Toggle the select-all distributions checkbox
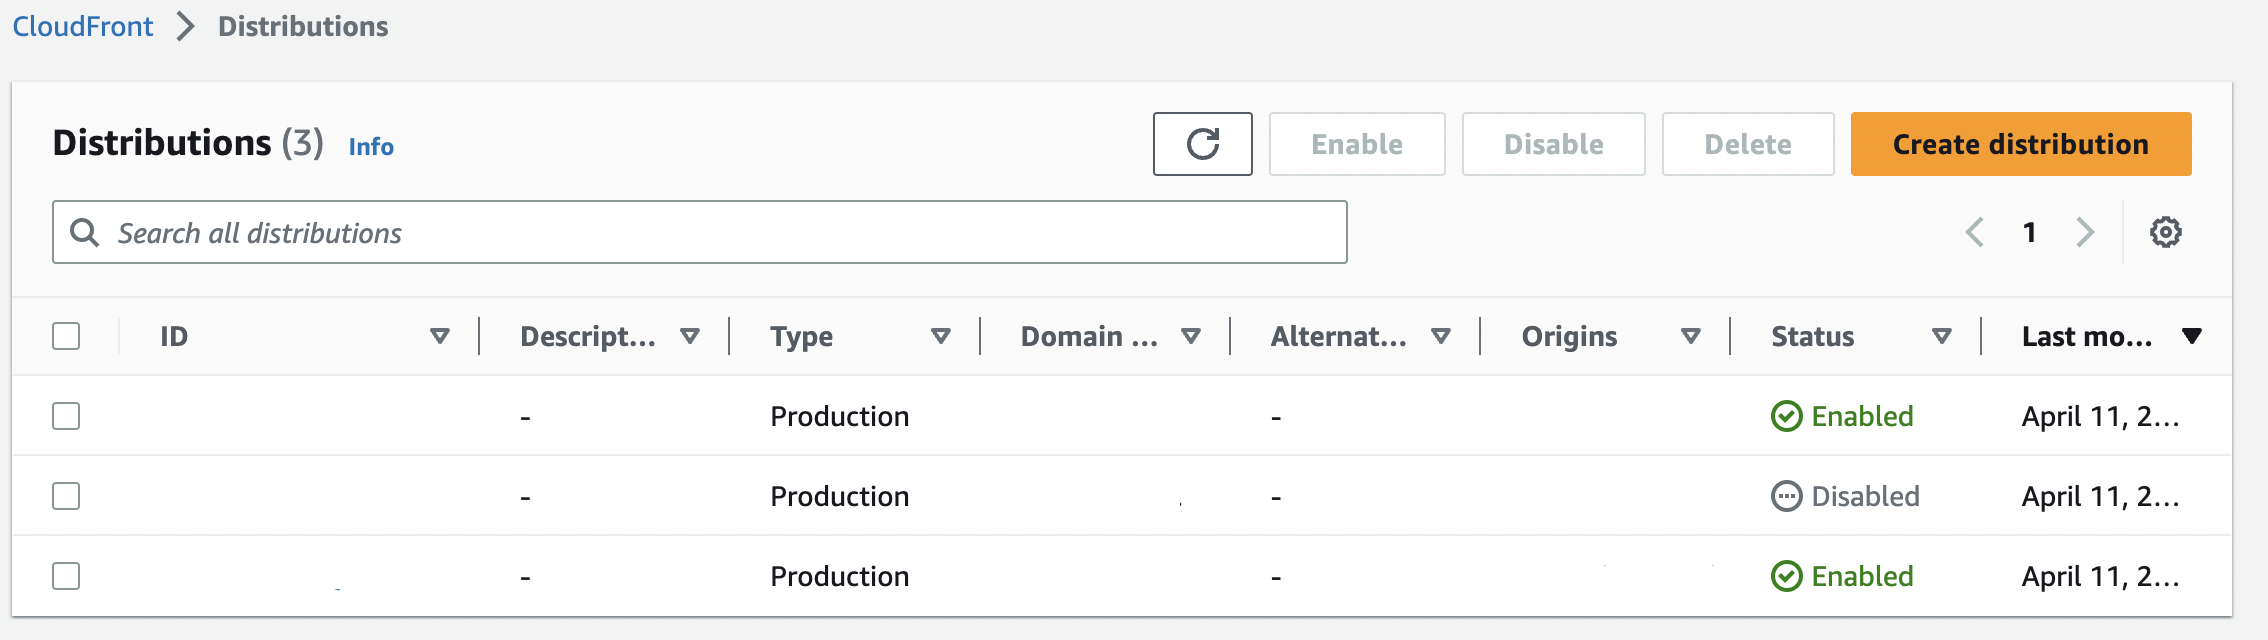The image size is (2268, 640). coord(66,336)
